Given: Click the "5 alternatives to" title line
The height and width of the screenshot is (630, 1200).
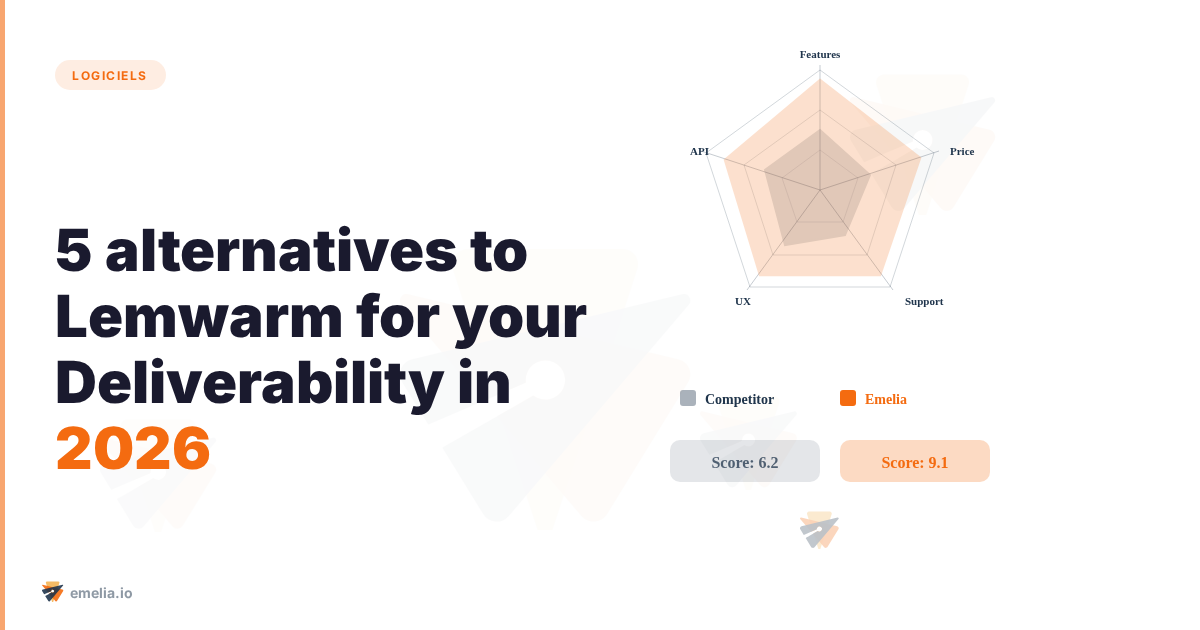Looking at the screenshot, I should pyautogui.click(x=291, y=250).
